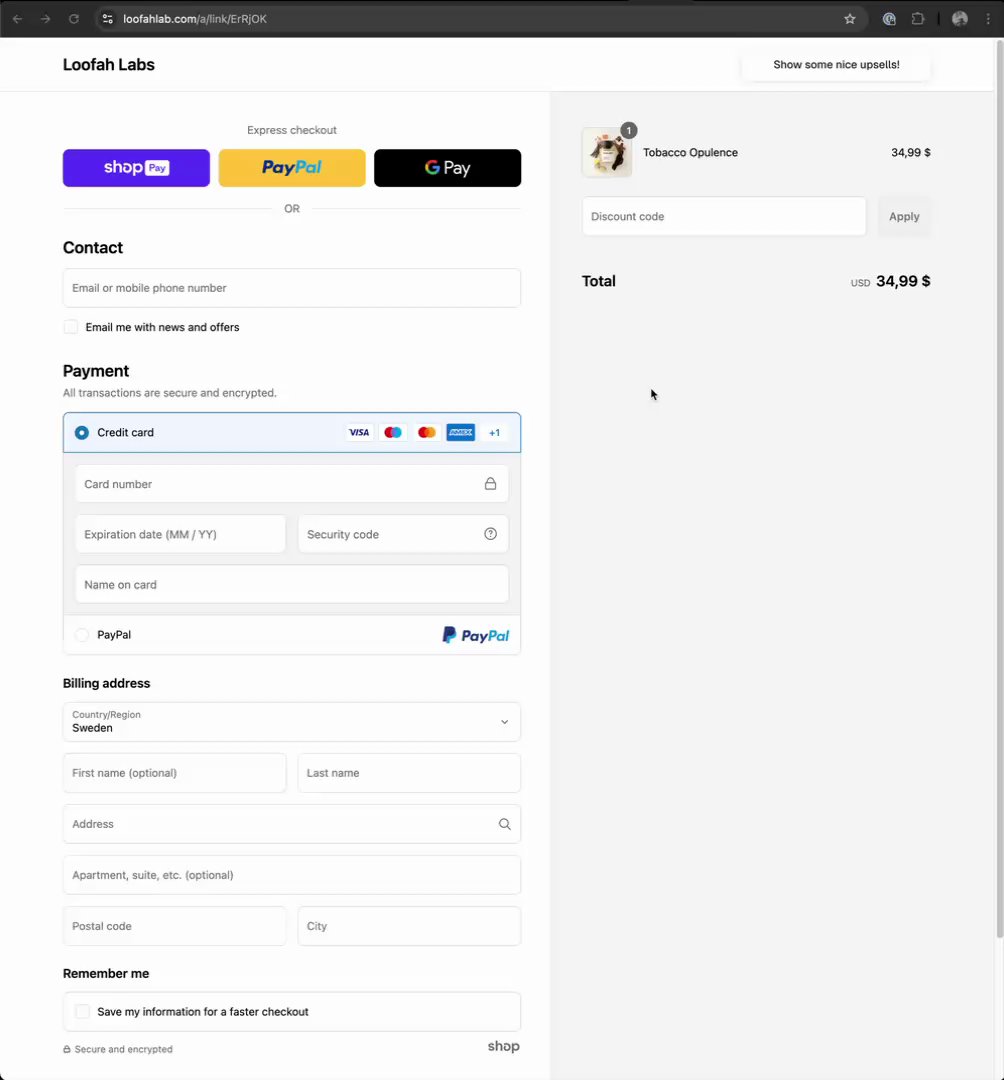Click the Discount code field
Screen dimensions: 1004x1080
click(x=724, y=216)
